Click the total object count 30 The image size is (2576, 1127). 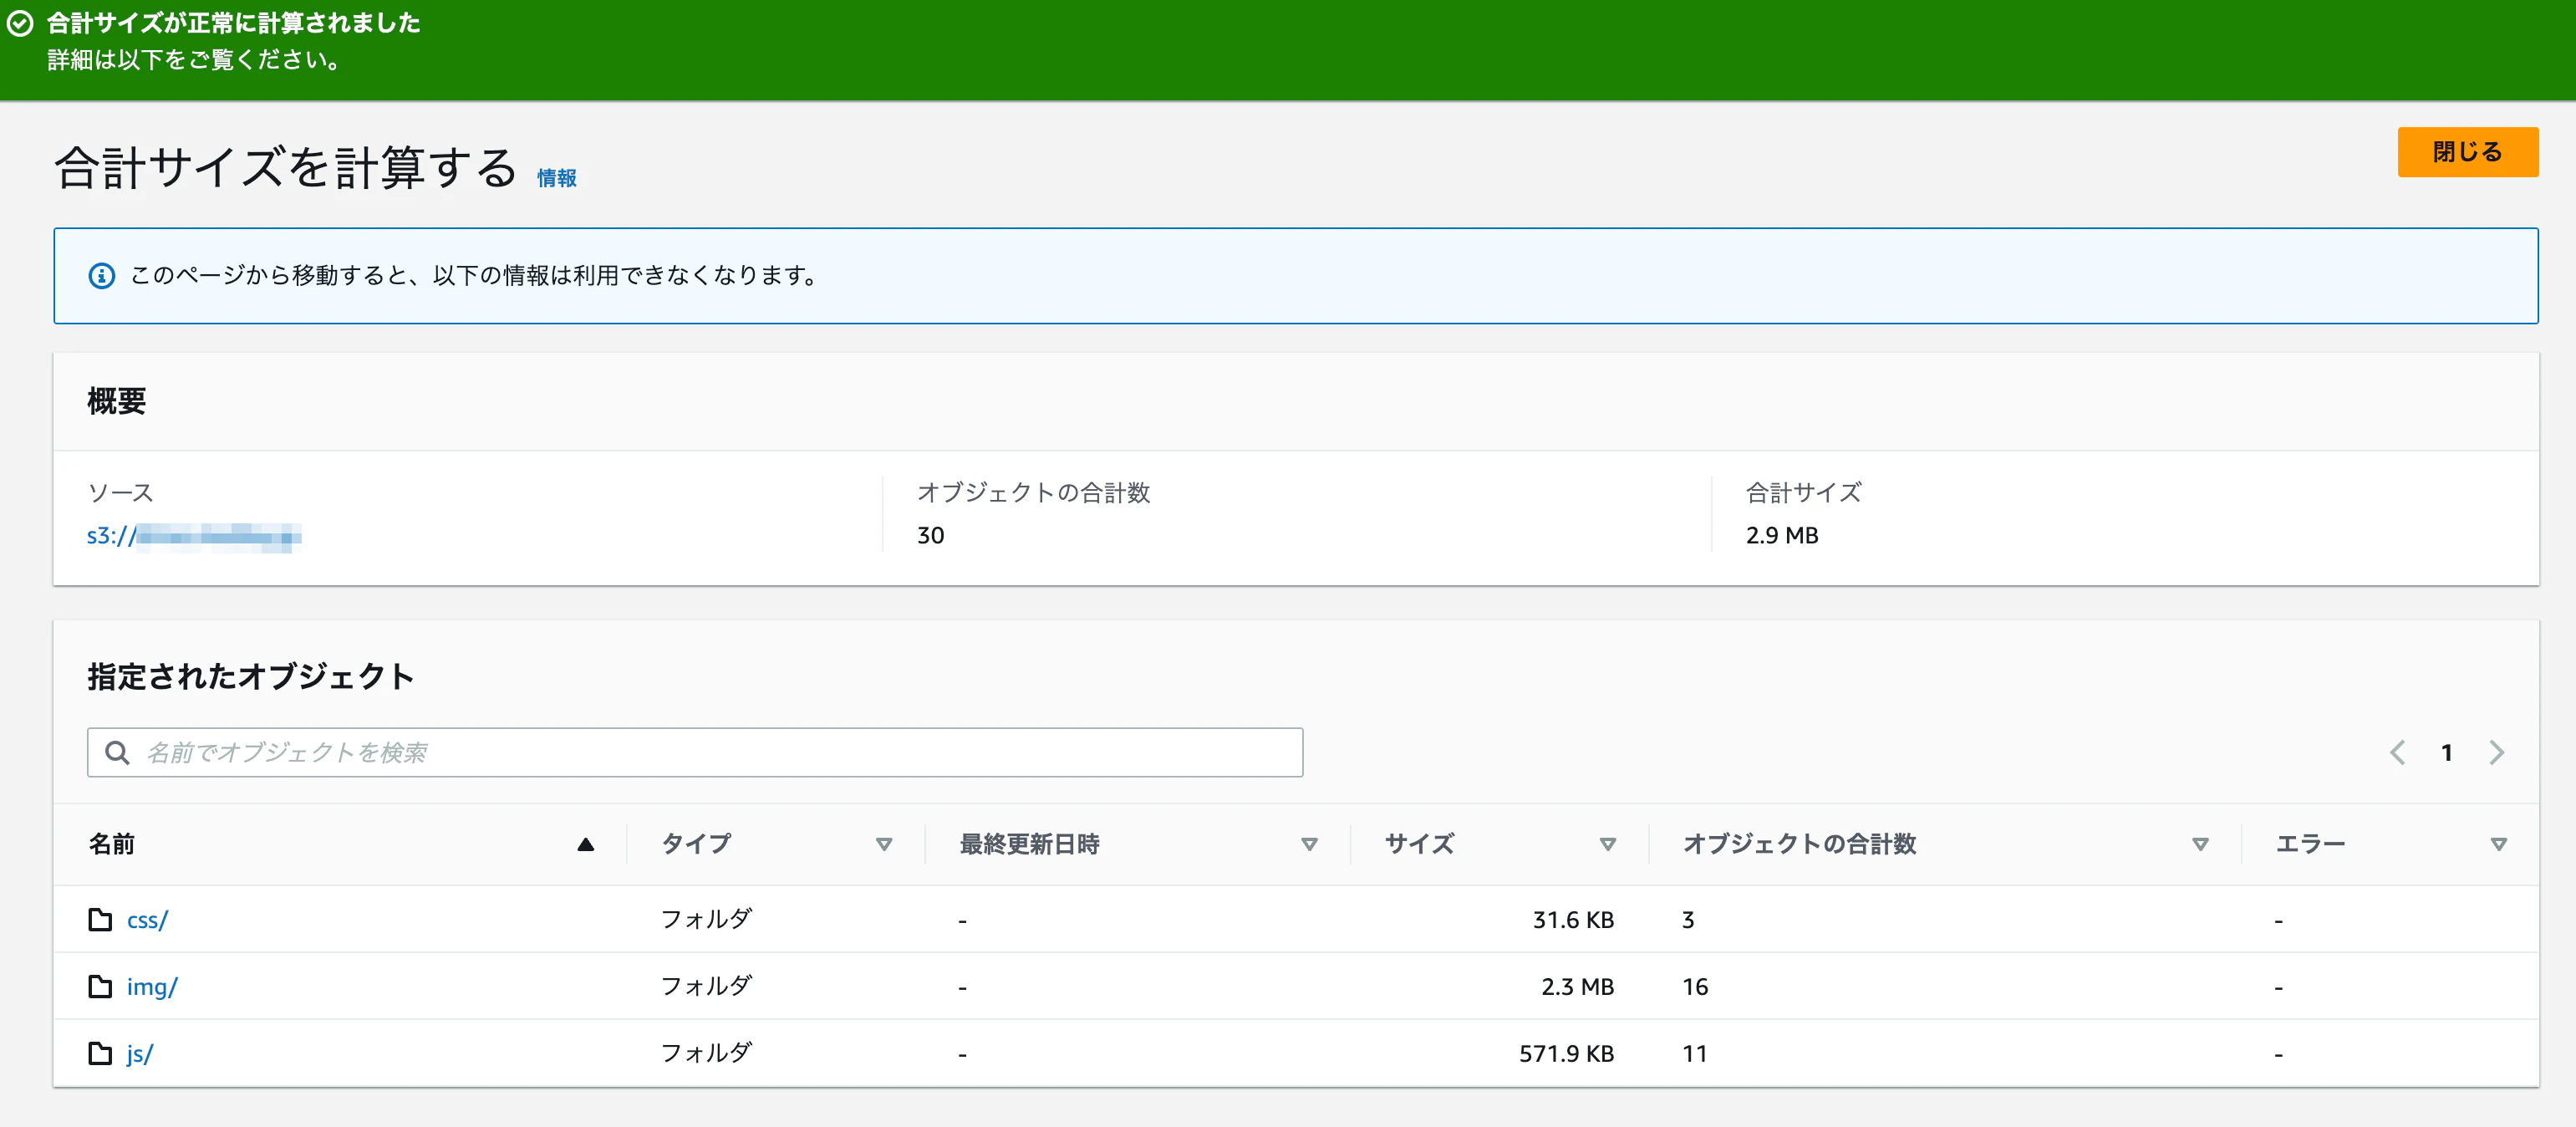(930, 536)
